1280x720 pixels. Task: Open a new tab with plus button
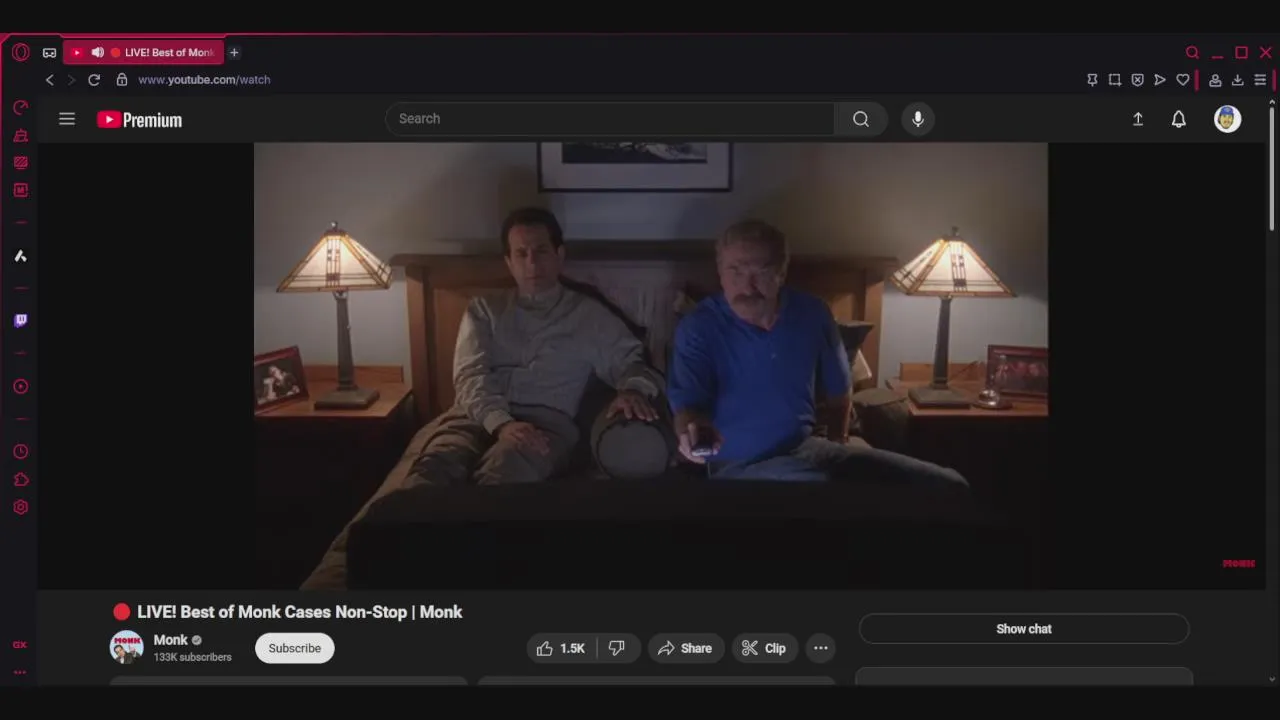(234, 52)
